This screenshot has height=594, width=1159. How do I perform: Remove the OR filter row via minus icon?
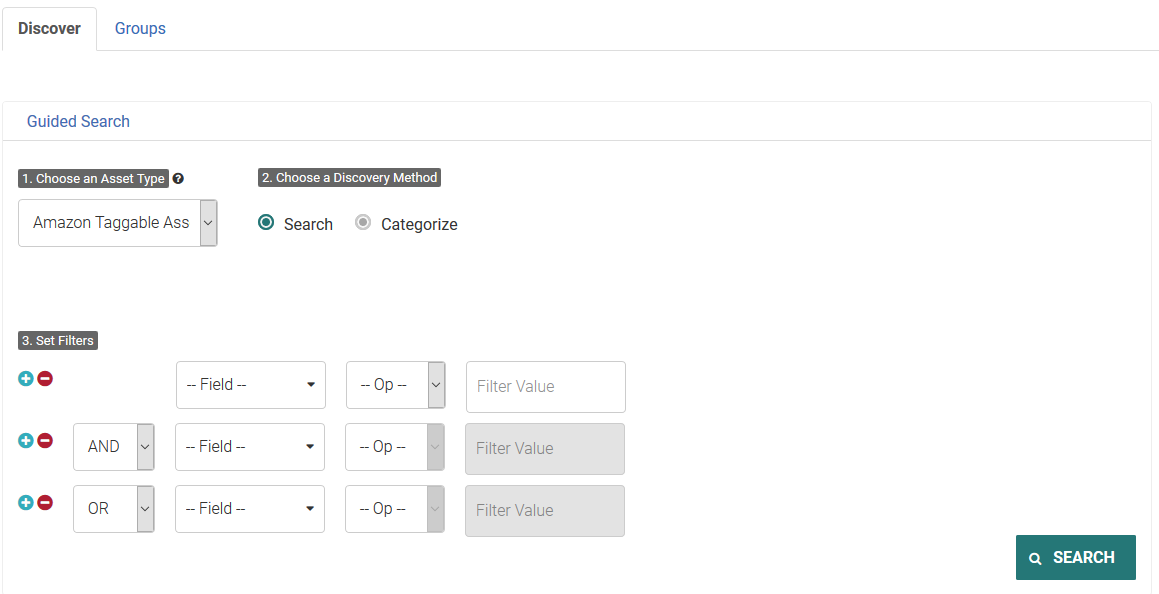click(45, 503)
